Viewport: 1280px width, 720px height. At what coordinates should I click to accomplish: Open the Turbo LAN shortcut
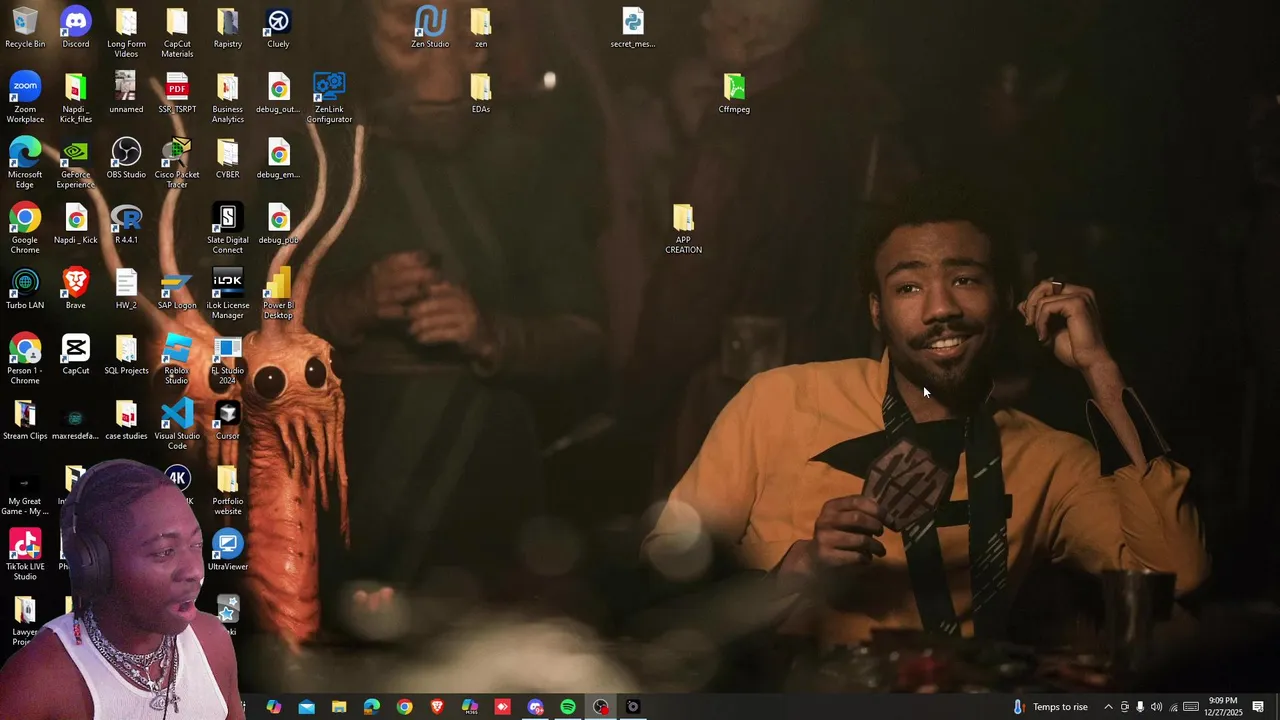[25, 289]
